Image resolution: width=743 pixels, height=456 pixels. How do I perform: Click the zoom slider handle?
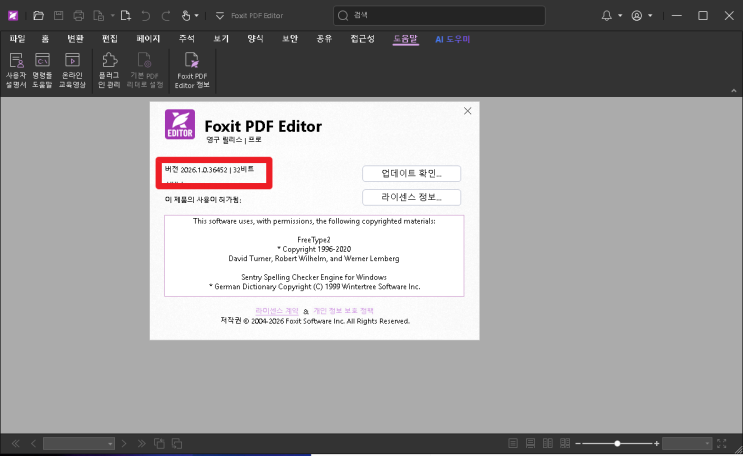coord(617,444)
